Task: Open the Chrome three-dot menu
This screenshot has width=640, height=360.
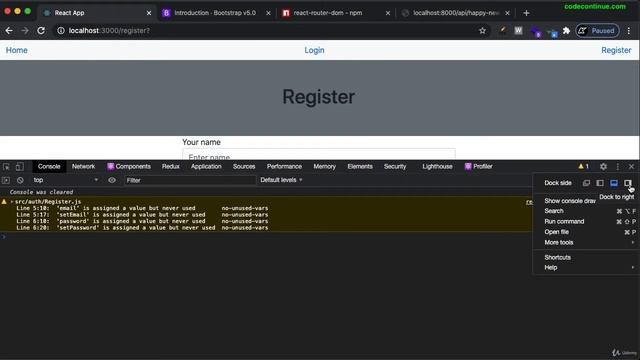Action: click(629, 31)
